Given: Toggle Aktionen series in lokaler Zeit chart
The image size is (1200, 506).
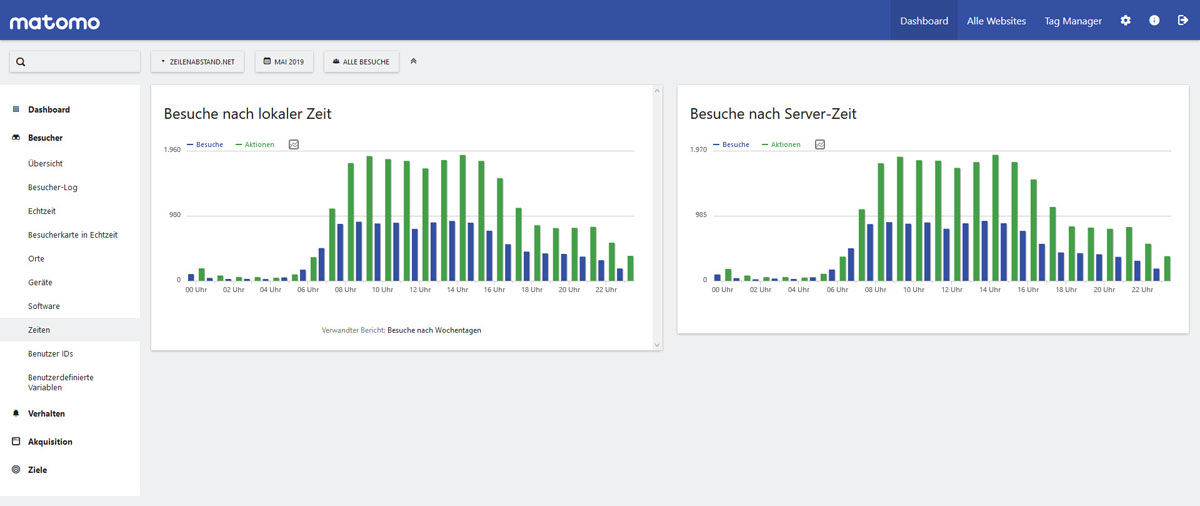Looking at the screenshot, I should point(255,145).
